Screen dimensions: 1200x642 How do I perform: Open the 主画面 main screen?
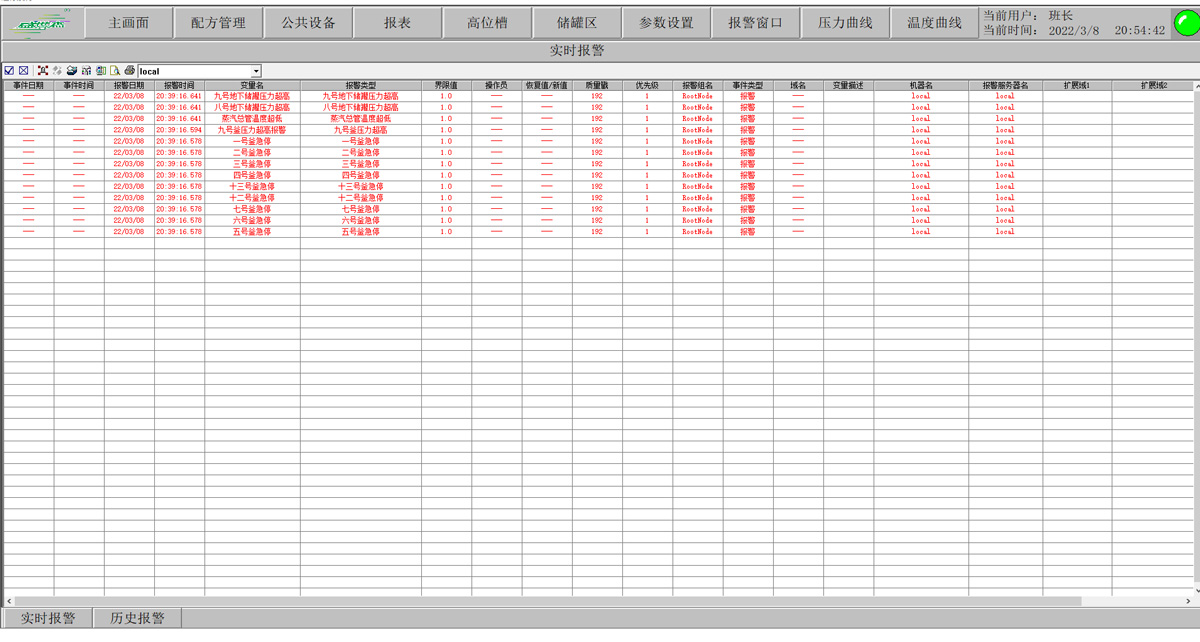(128, 23)
